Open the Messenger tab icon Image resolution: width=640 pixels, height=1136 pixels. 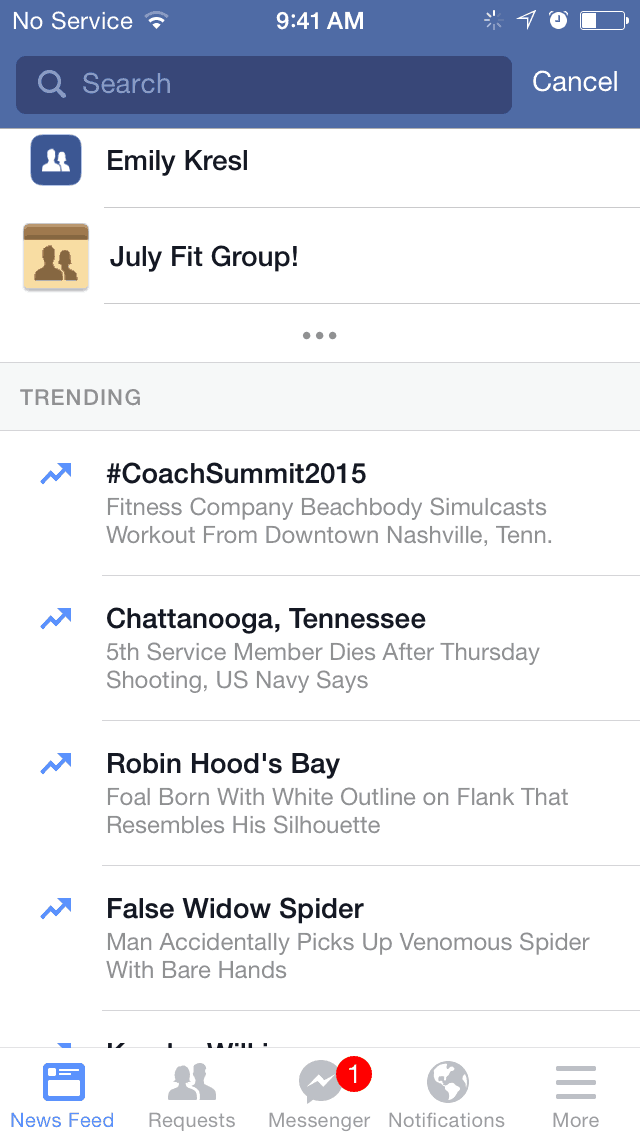point(320,1082)
